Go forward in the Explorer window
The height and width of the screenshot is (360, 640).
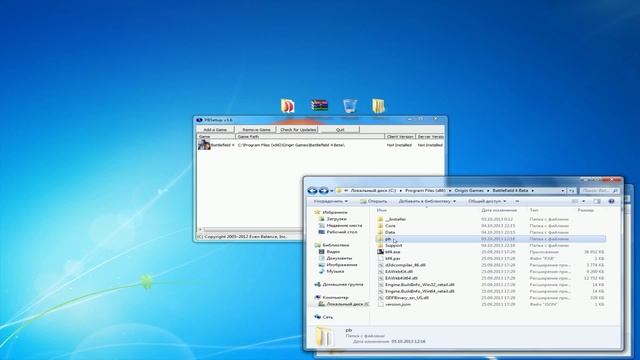click(x=323, y=191)
